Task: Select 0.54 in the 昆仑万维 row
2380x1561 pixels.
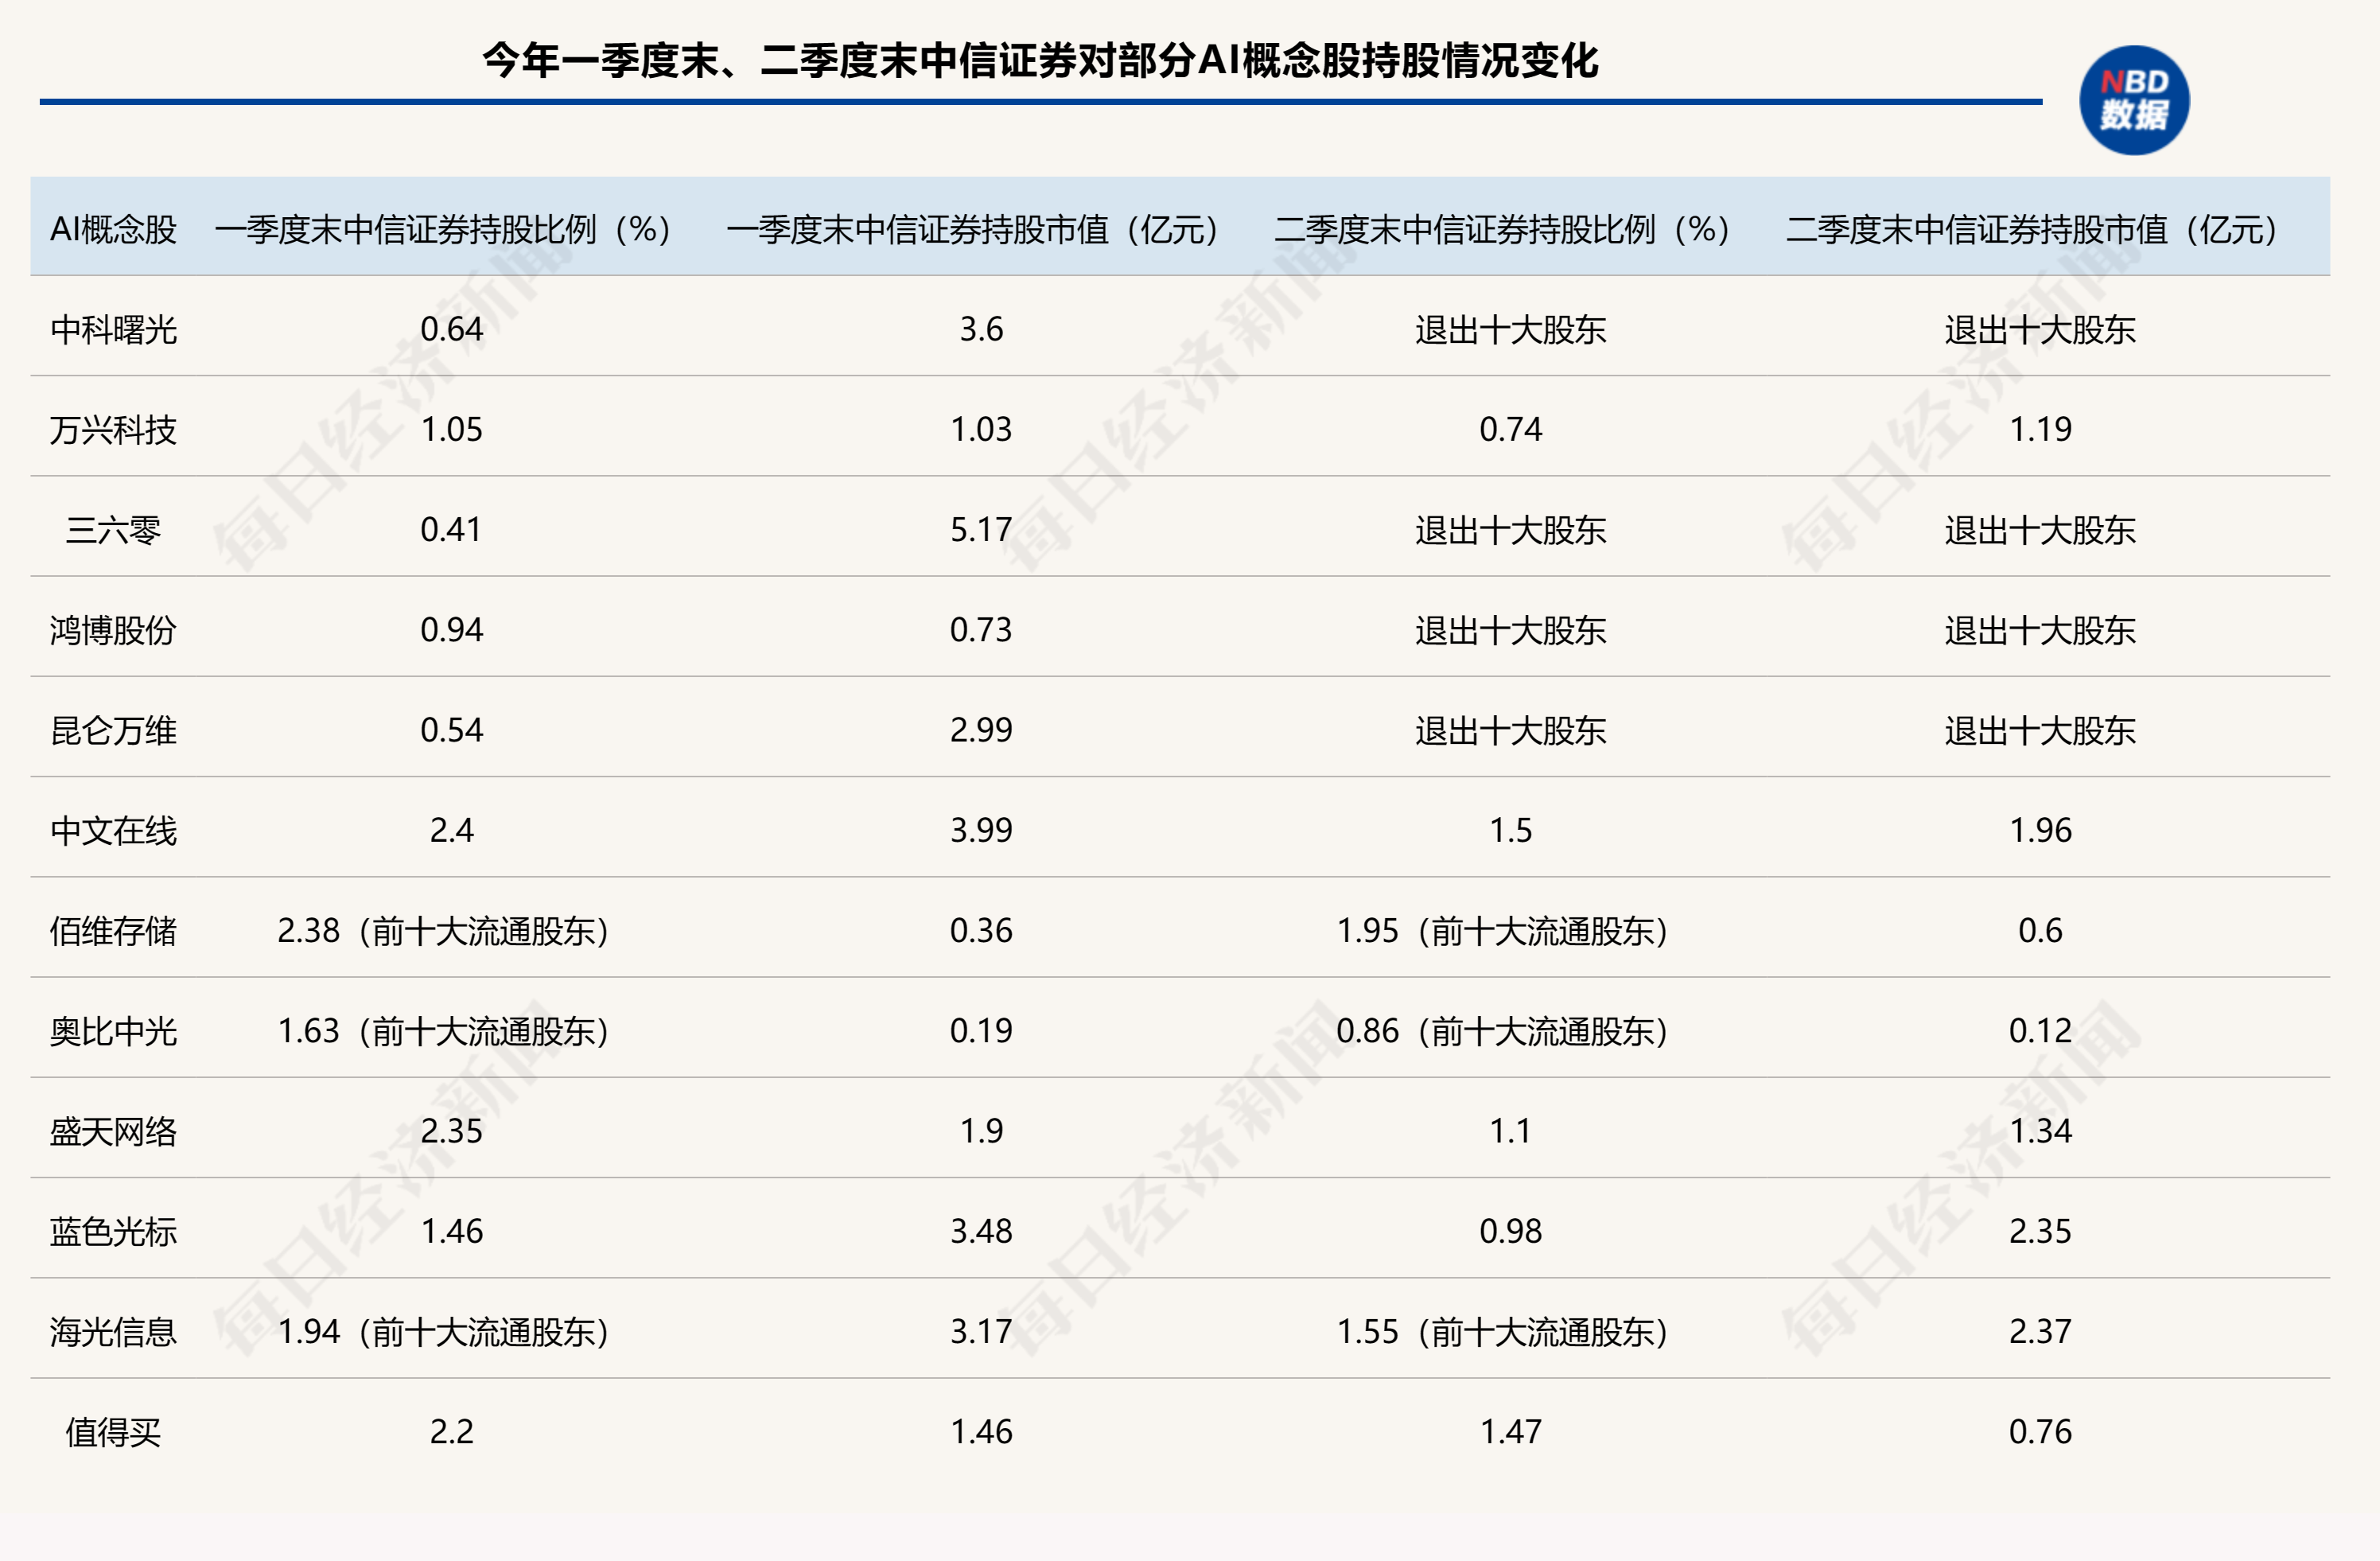Action: click(451, 729)
